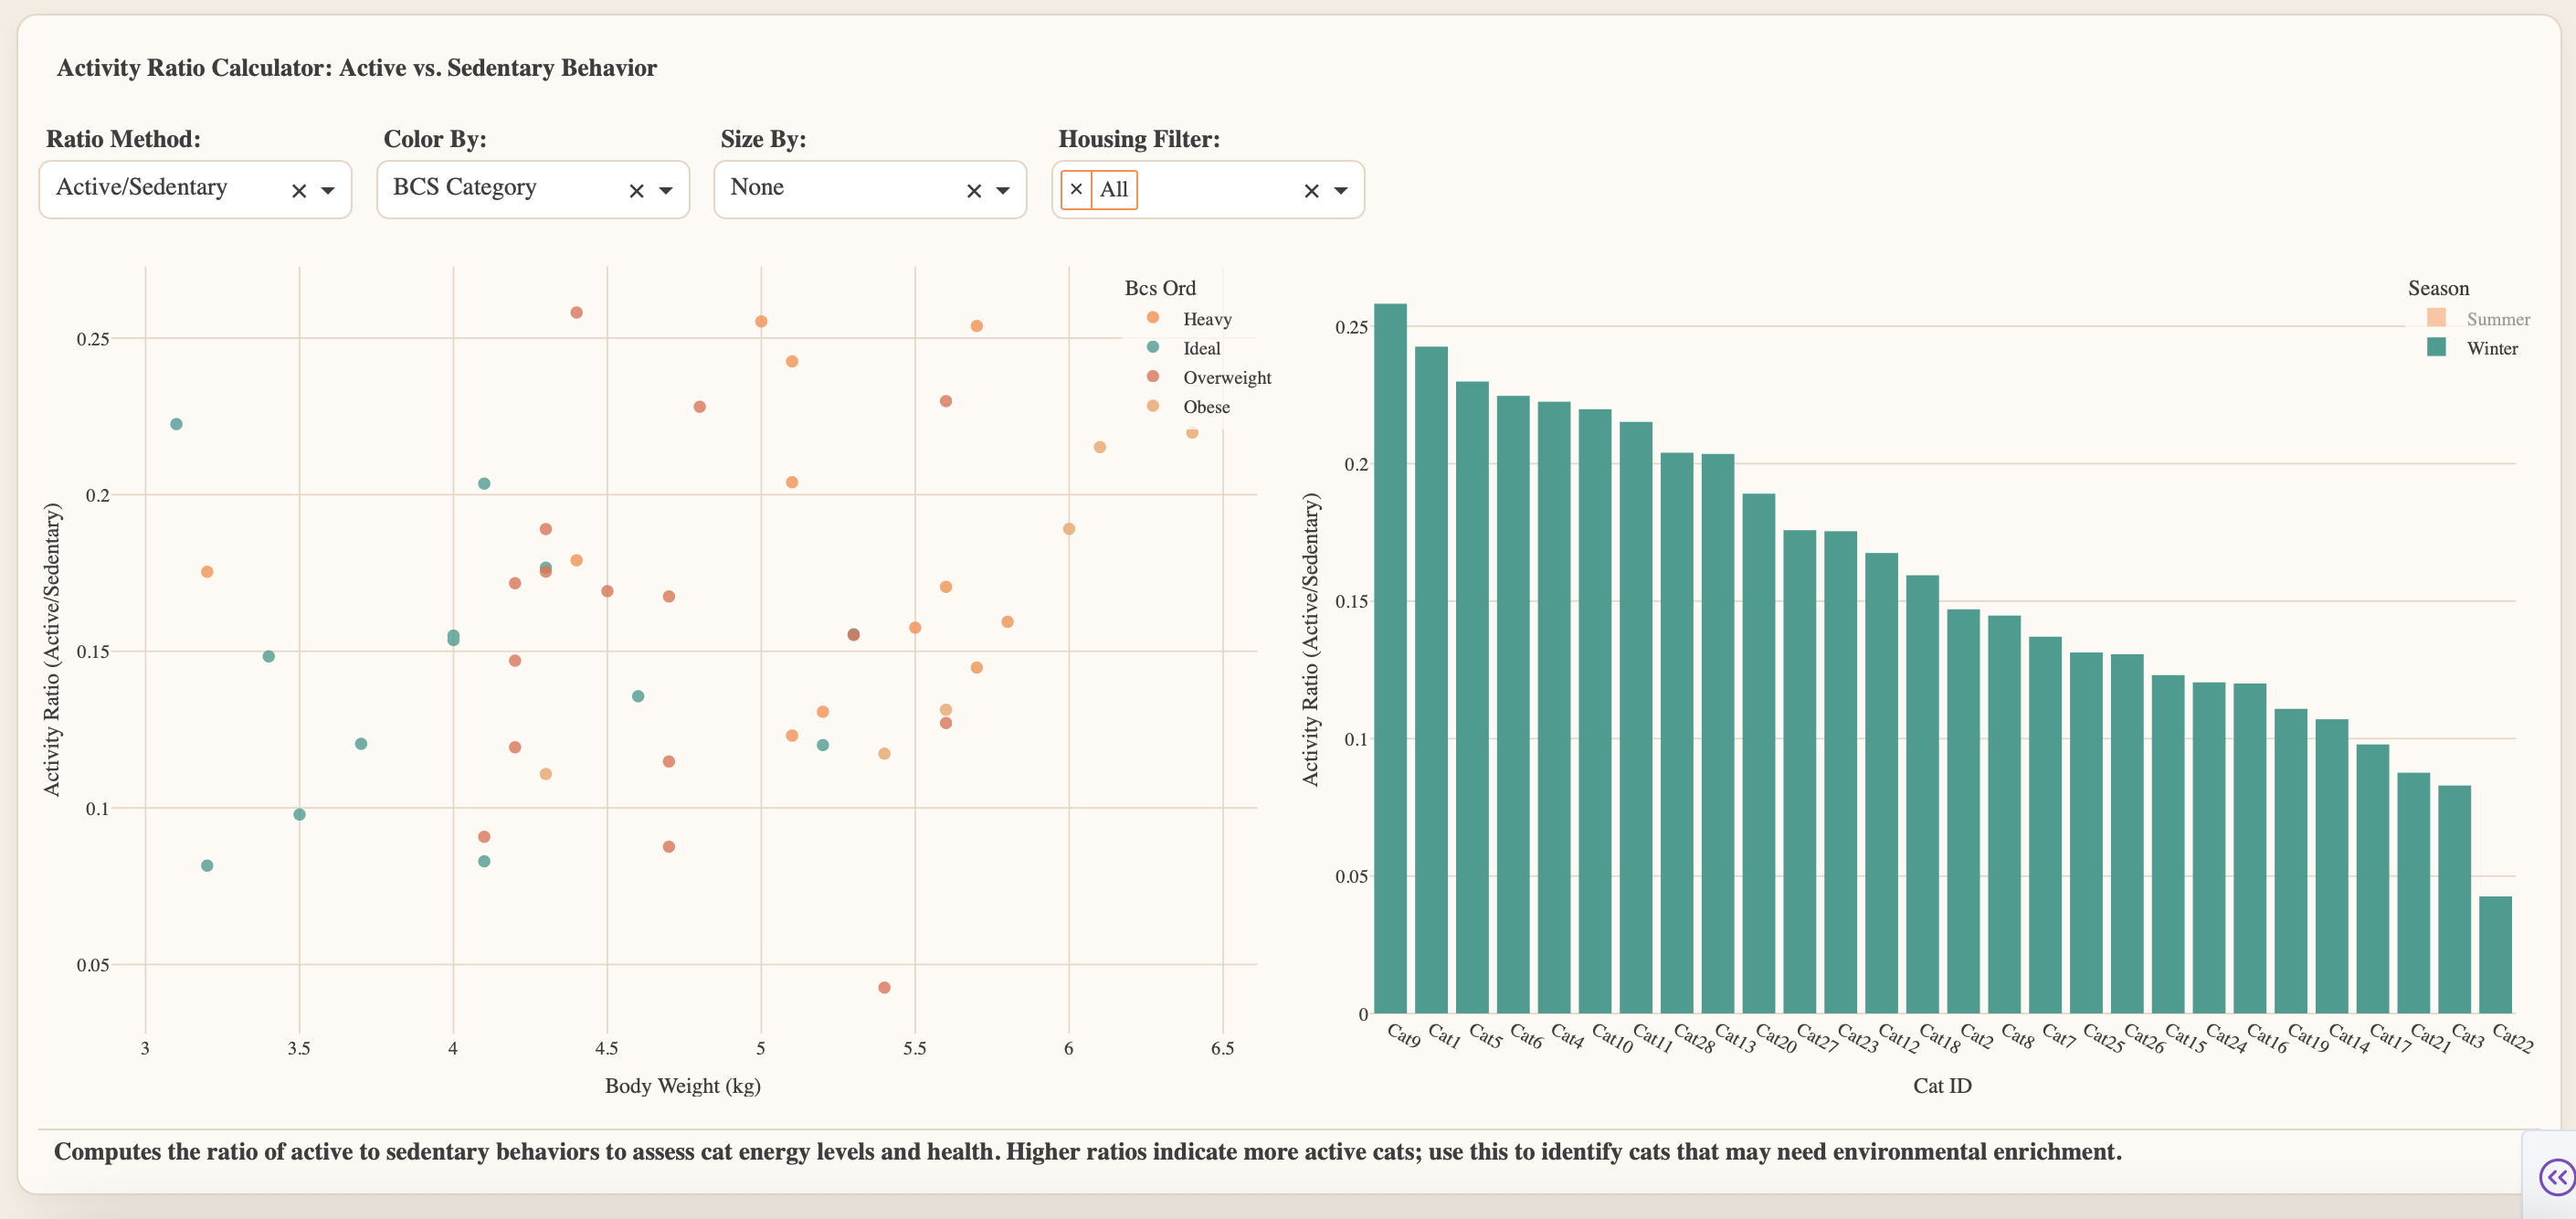Toggle Obese legend entry

coord(1206,407)
